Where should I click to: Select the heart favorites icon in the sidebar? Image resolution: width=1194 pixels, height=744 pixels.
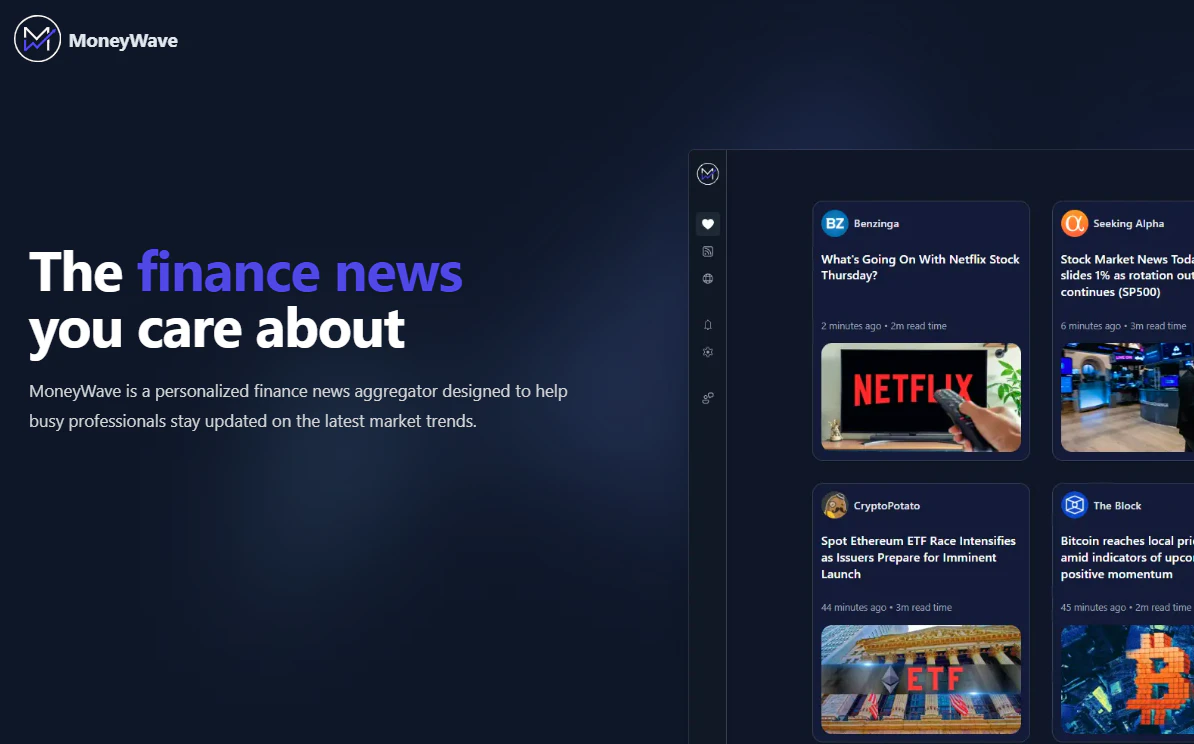coord(707,224)
